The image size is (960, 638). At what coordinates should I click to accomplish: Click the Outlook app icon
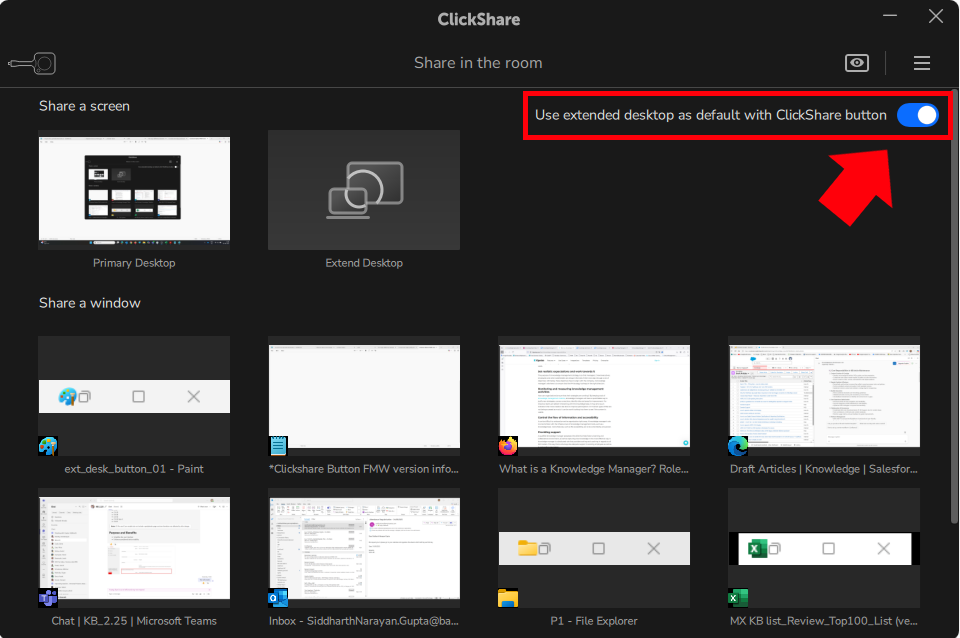point(278,598)
